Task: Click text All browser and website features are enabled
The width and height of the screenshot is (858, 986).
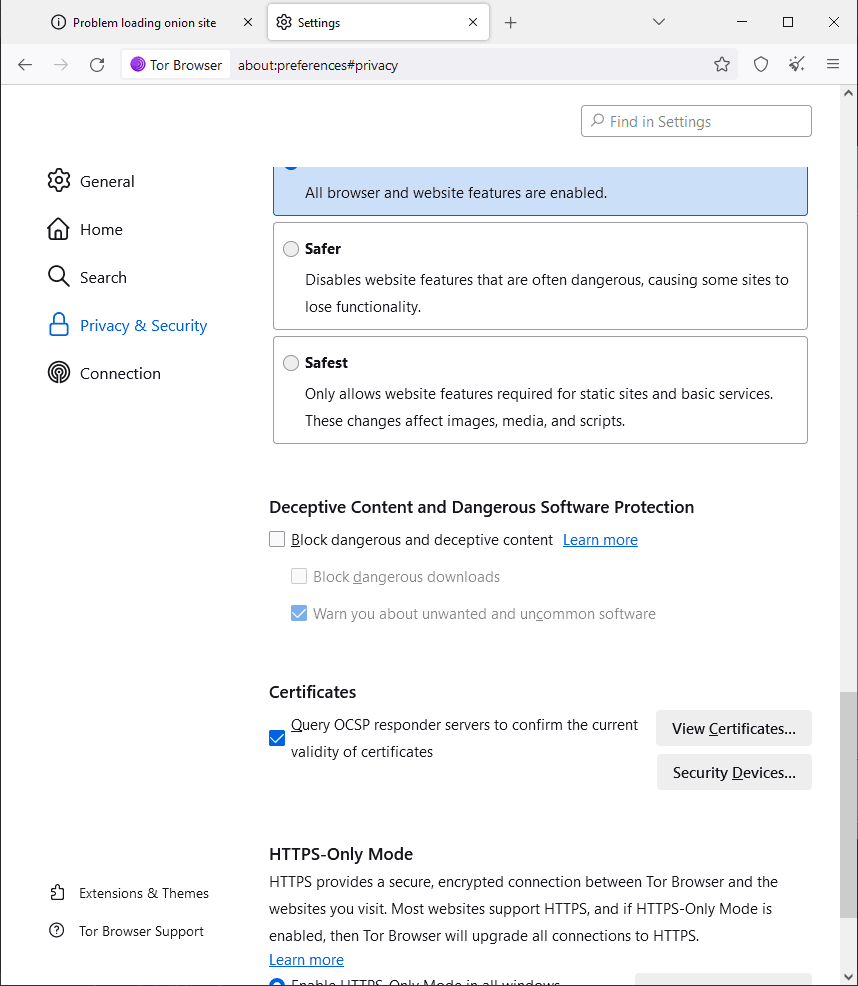Action: tap(456, 192)
